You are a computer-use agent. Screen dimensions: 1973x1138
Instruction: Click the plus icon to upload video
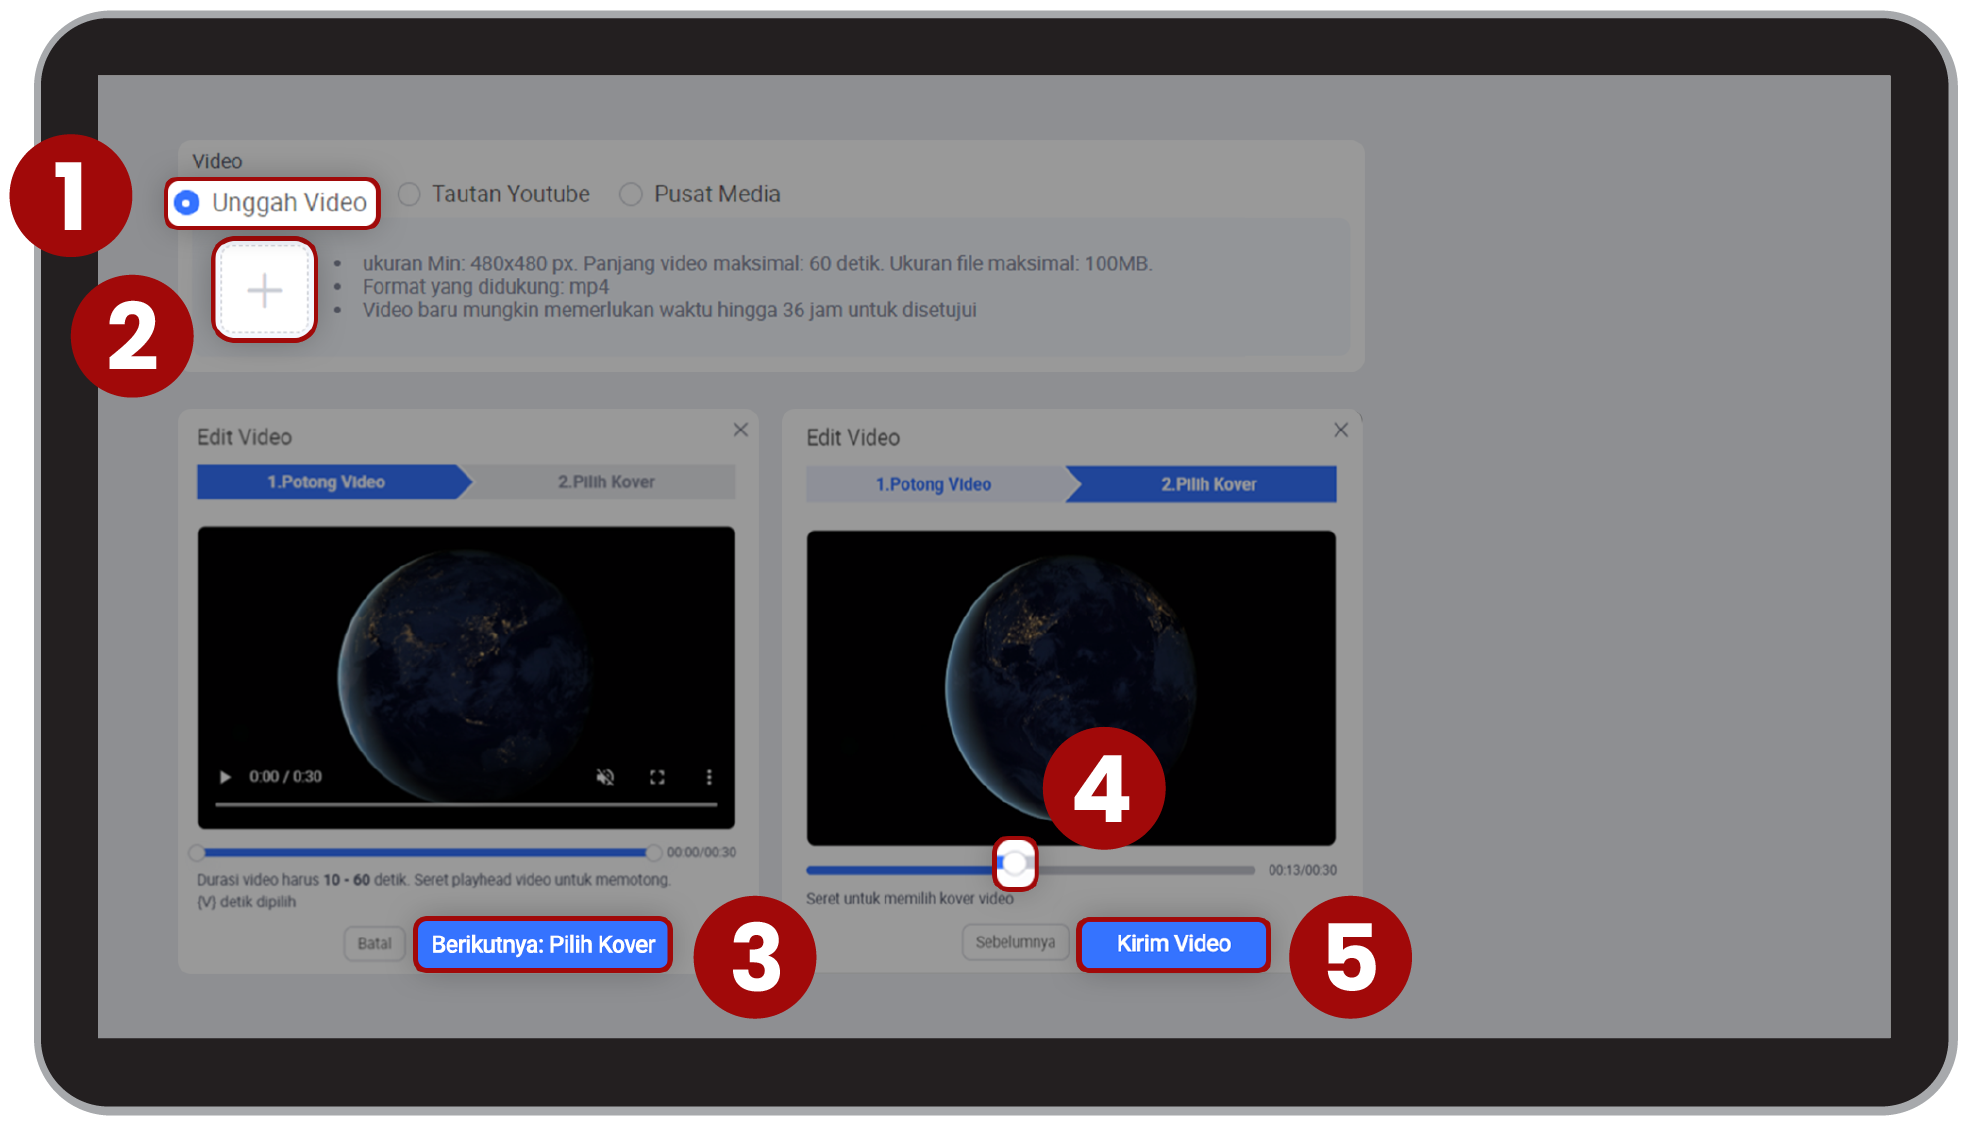(x=264, y=290)
